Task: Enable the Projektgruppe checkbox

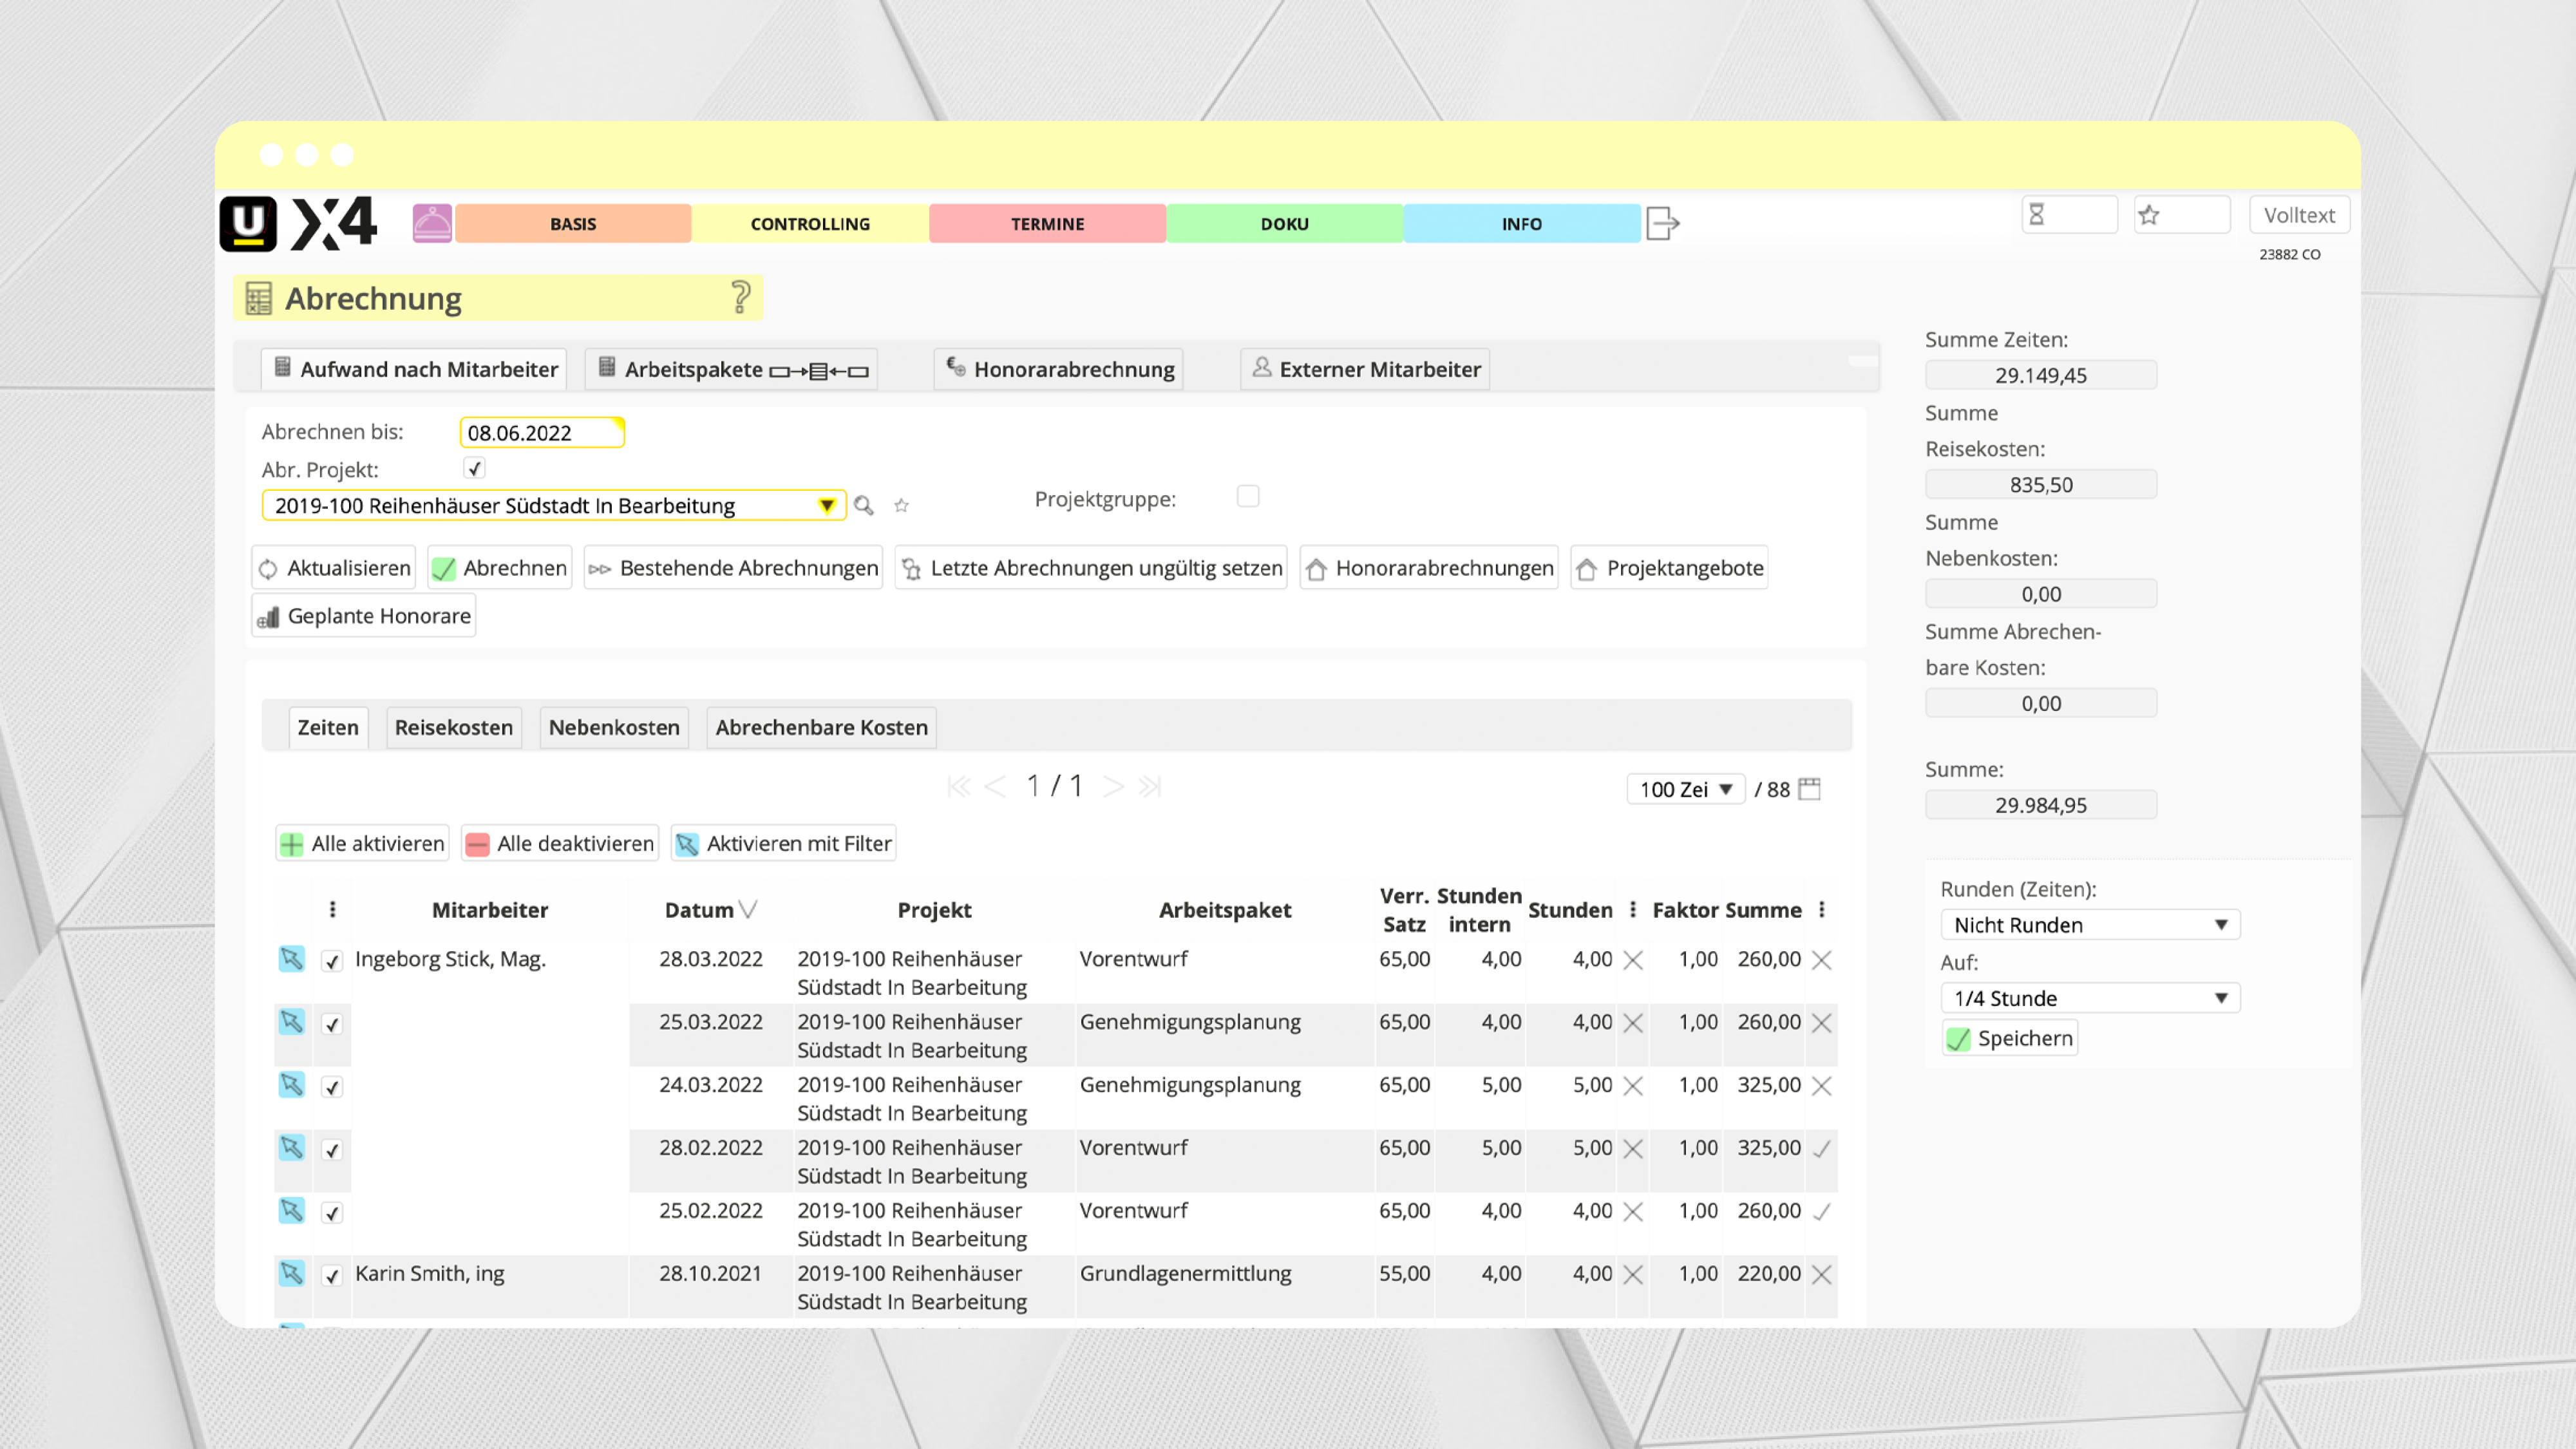Action: (1247, 497)
